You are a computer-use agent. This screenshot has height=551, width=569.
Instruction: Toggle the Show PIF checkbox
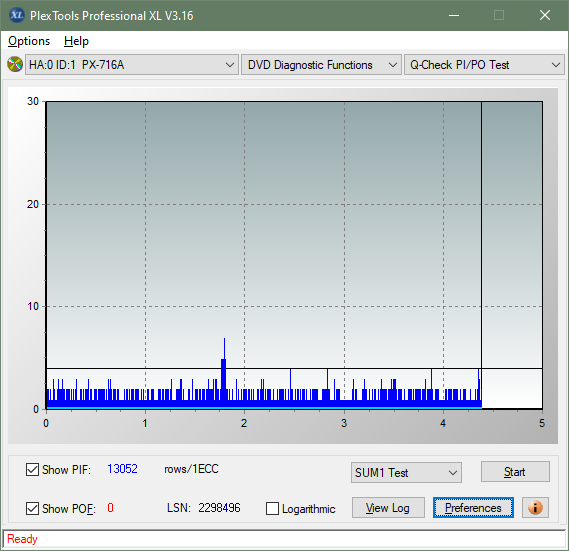pos(32,469)
